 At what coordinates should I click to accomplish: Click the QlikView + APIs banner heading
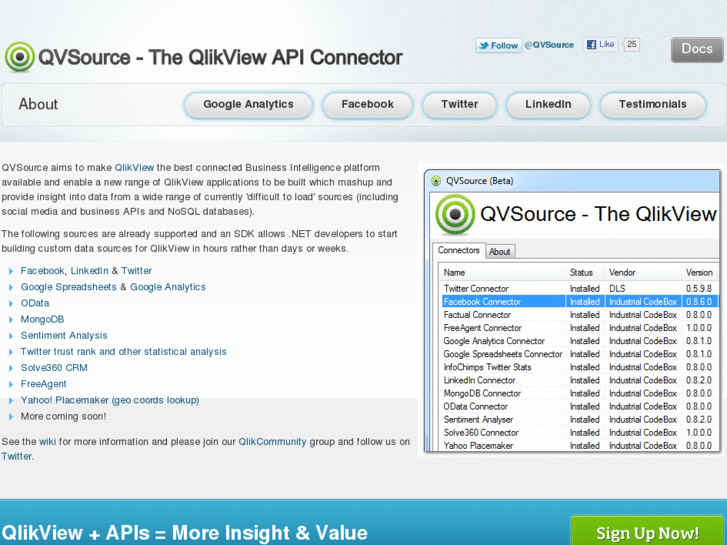click(184, 533)
